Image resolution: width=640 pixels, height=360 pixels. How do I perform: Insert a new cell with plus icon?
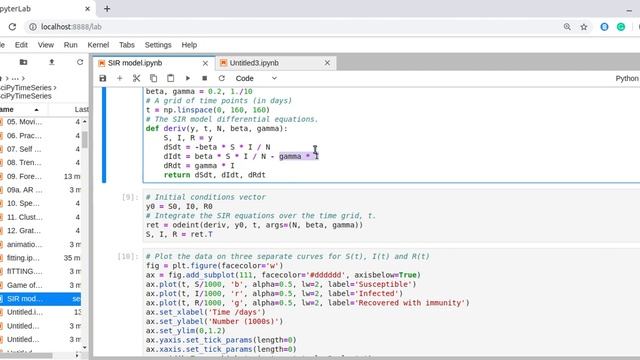coord(120,78)
